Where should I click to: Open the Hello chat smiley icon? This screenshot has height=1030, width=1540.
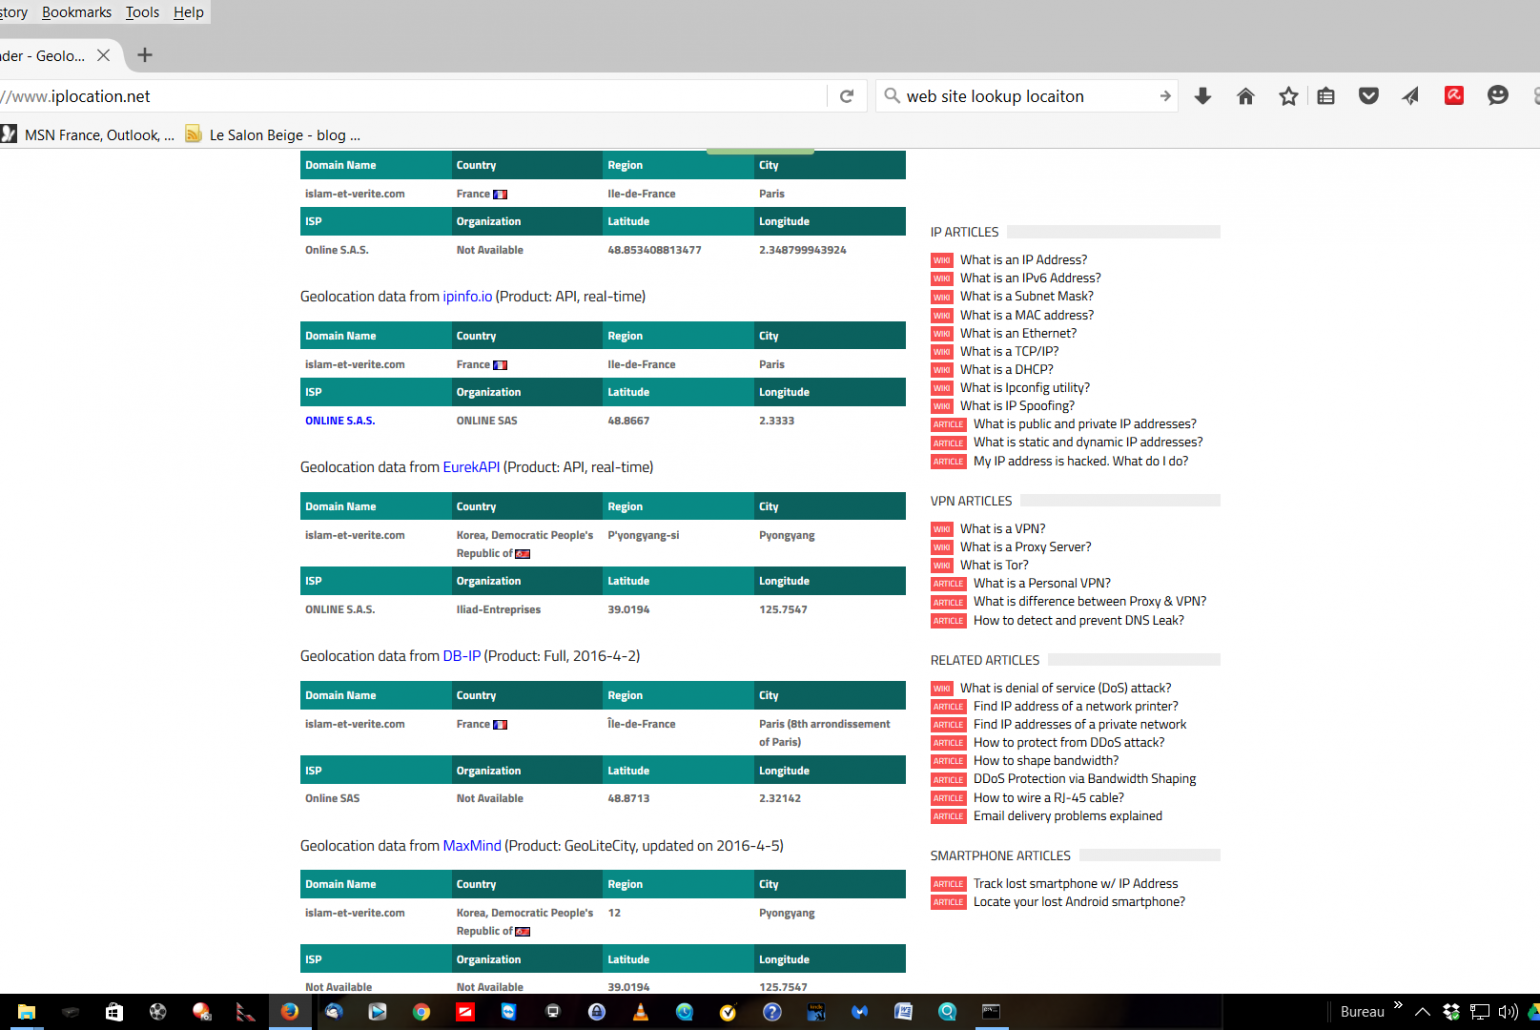click(1497, 96)
